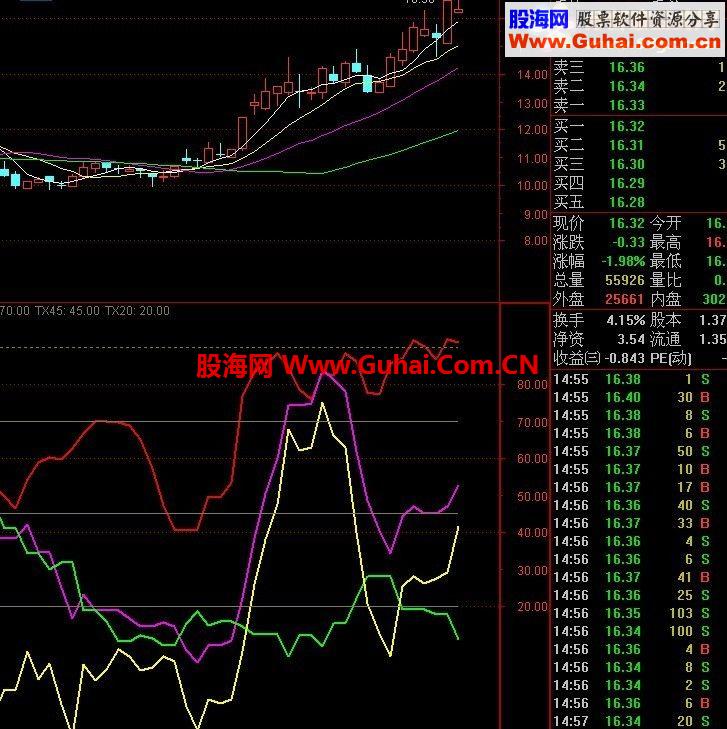This screenshot has height=729, width=727.
Task: Click the 最高 label
Action: [x=666, y=243]
